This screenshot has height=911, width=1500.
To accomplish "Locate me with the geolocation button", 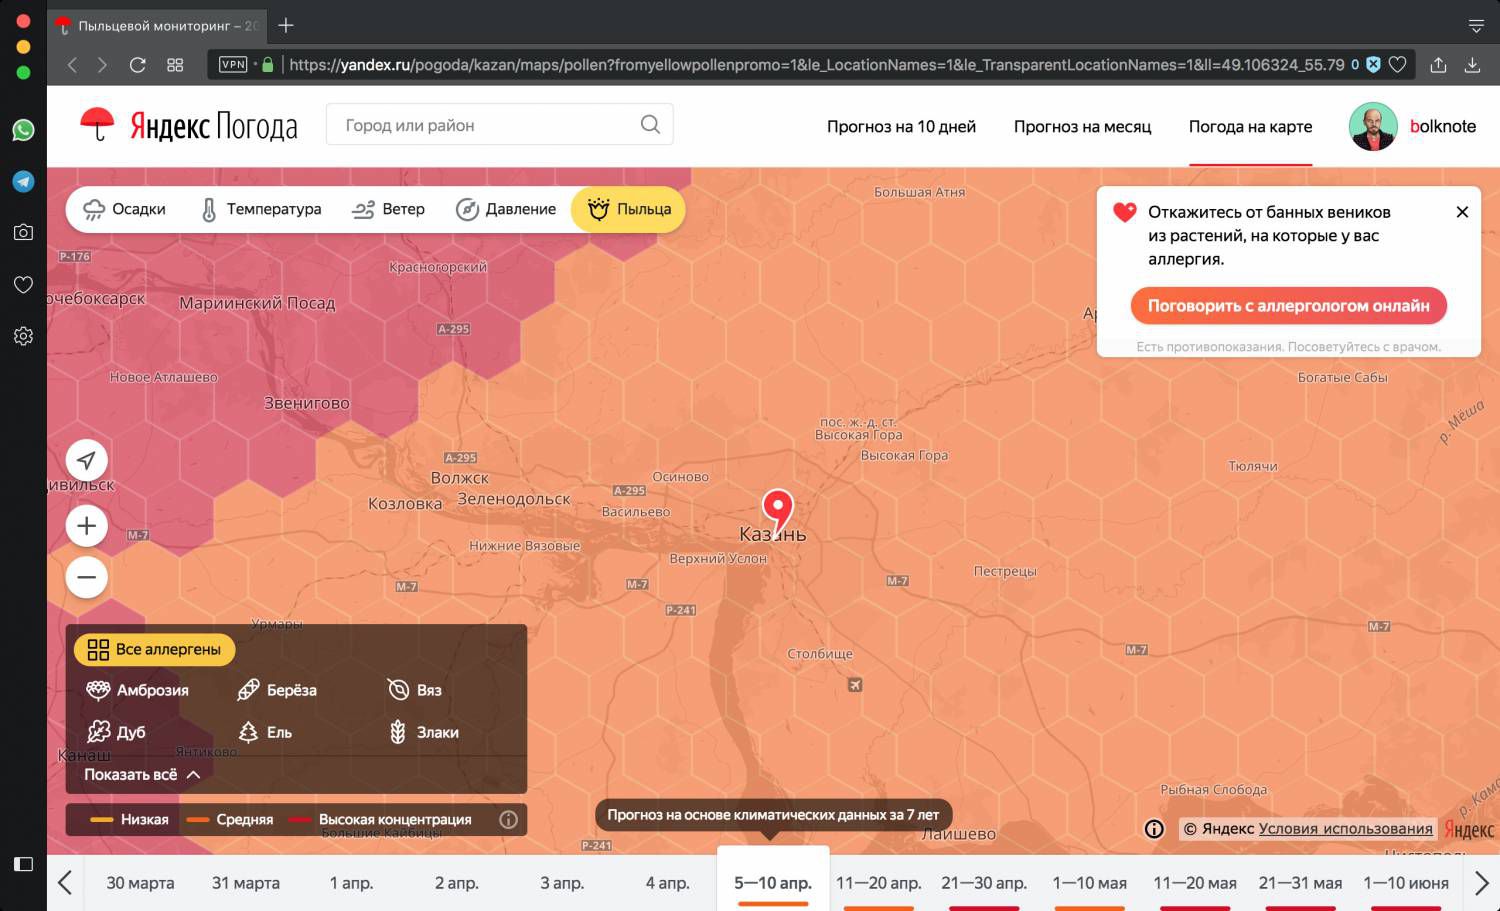I will tap(87, 460).
